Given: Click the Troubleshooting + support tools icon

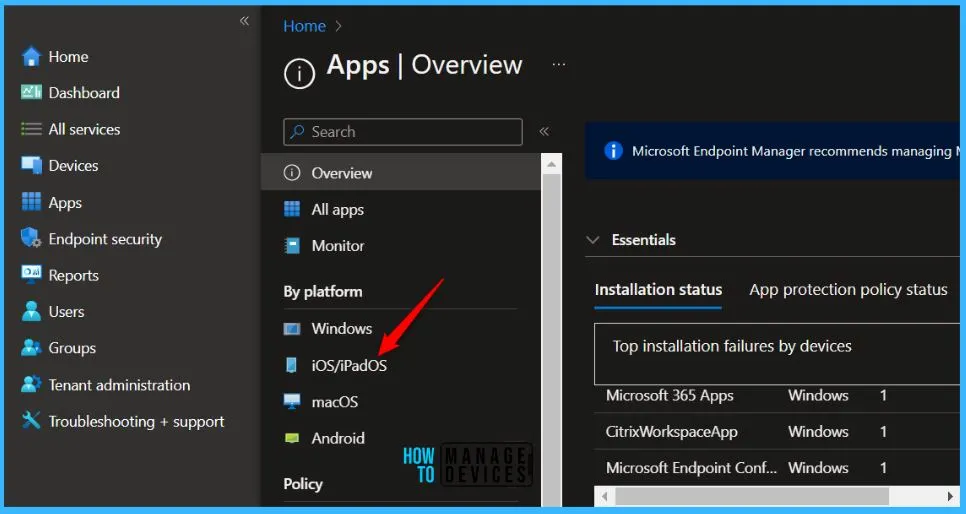Looking at the screenshot, I should point(31,420).
